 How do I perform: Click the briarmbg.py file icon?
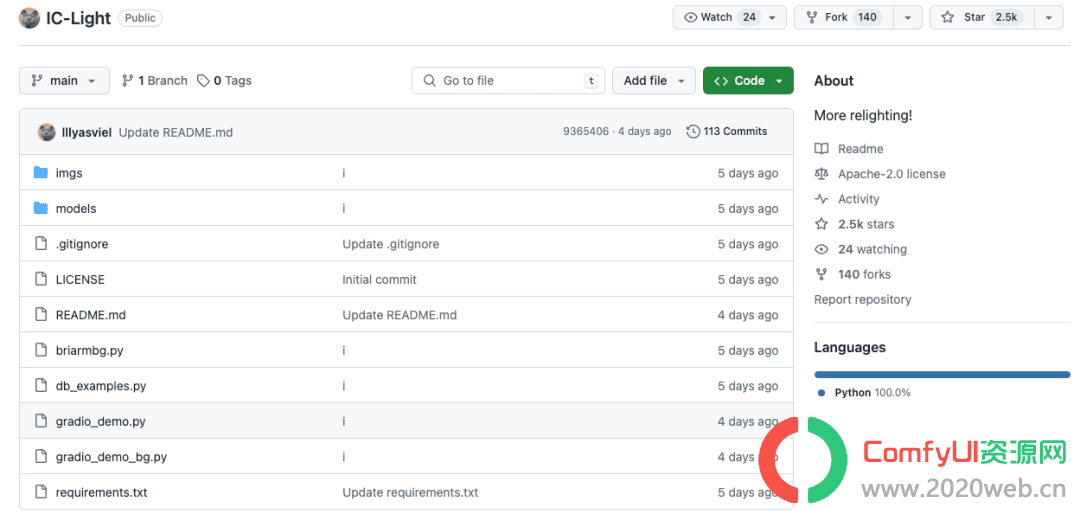pyautogui.click(x=41, y=350)
